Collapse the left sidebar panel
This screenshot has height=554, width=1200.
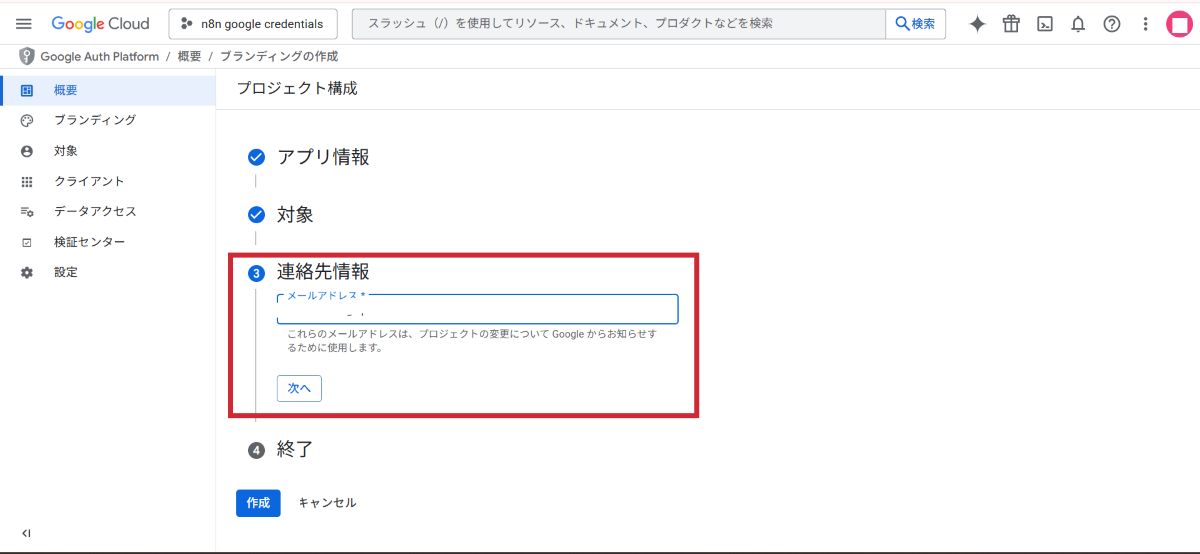click(x=26, y=533)
